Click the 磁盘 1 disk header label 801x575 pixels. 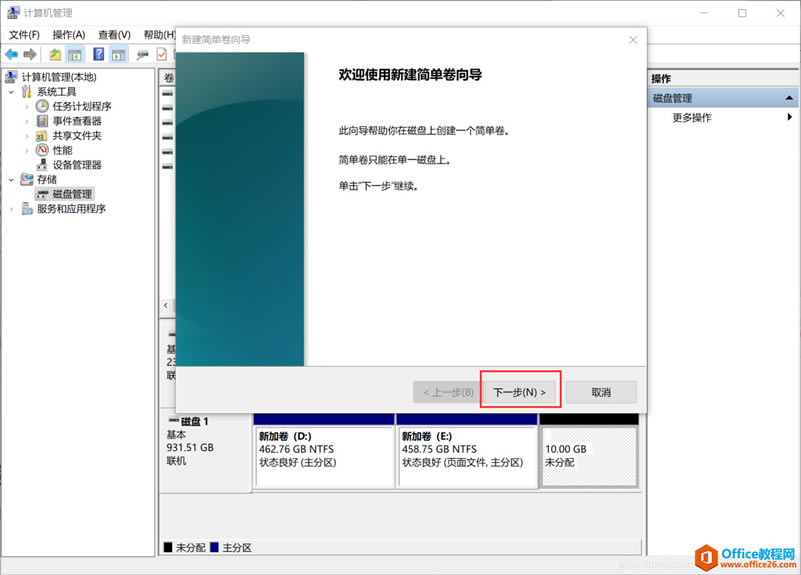(195, 421)
